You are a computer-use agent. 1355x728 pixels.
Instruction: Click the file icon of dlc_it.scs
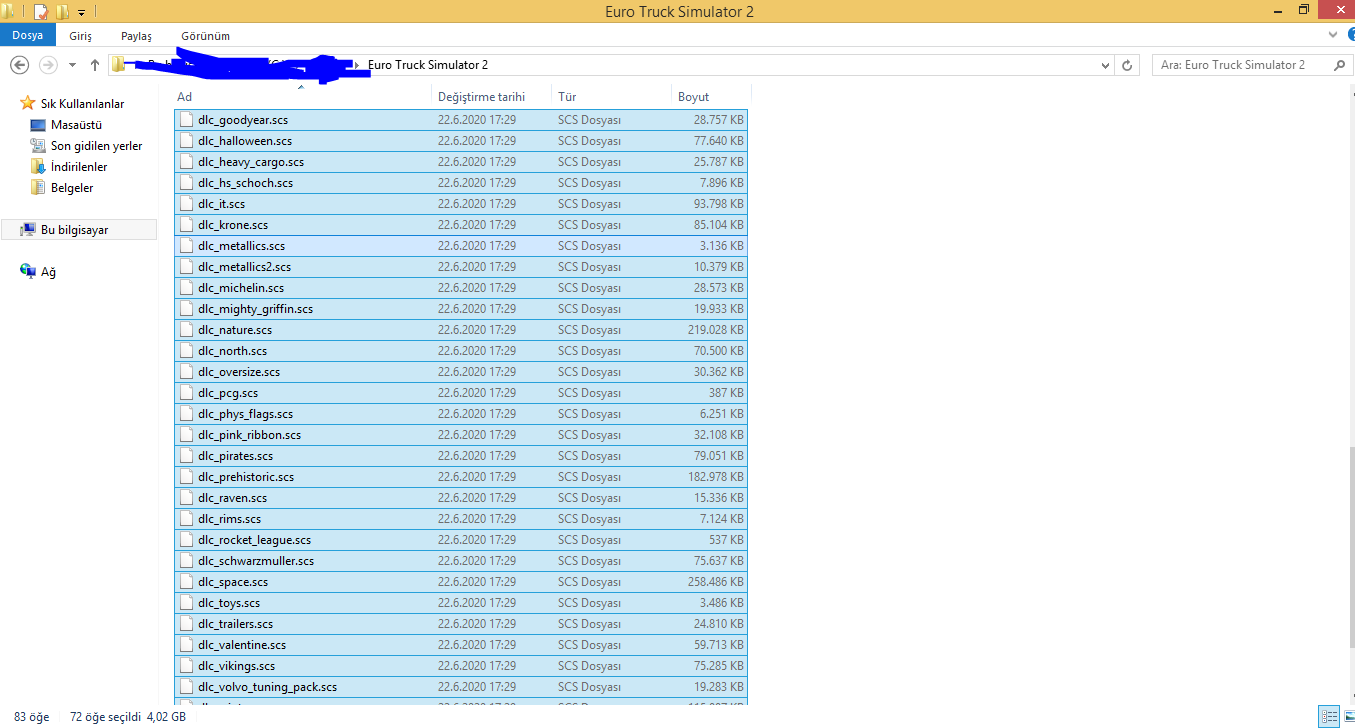[x=186, y=204]
